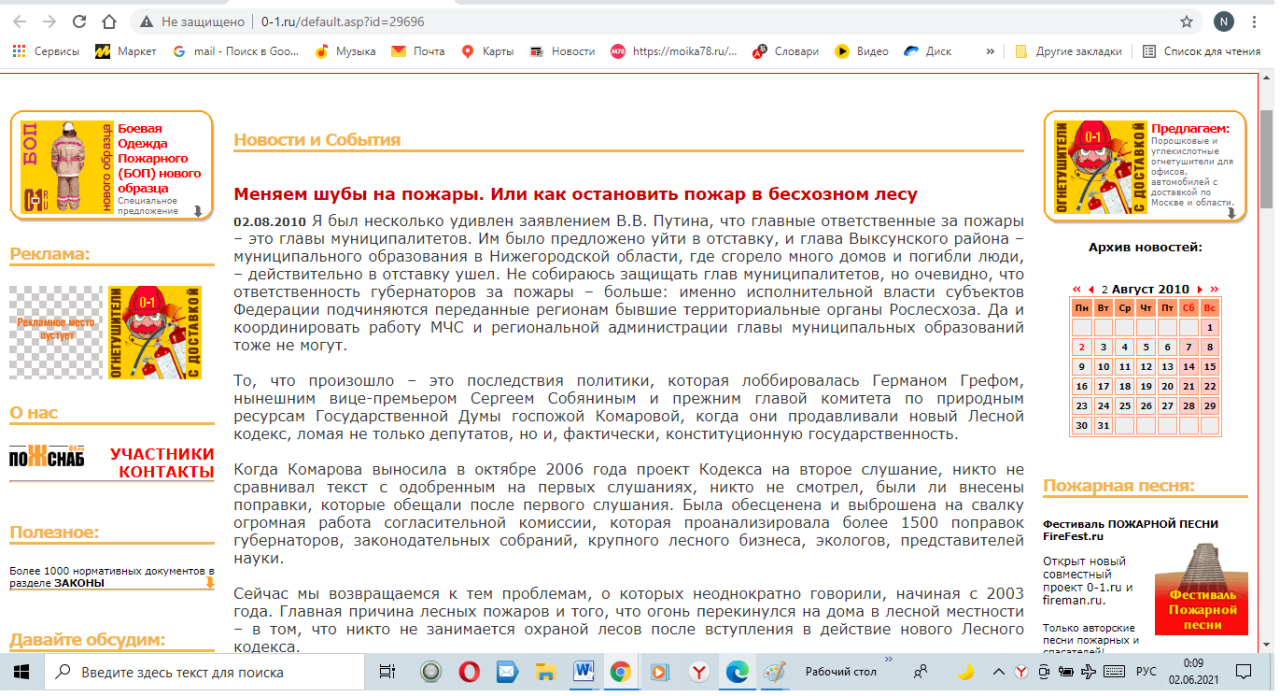Open the ЗАКОНЫ section link
Image resolution: width=1280 pixels, height=696 pixels.
tap(79, 583)
